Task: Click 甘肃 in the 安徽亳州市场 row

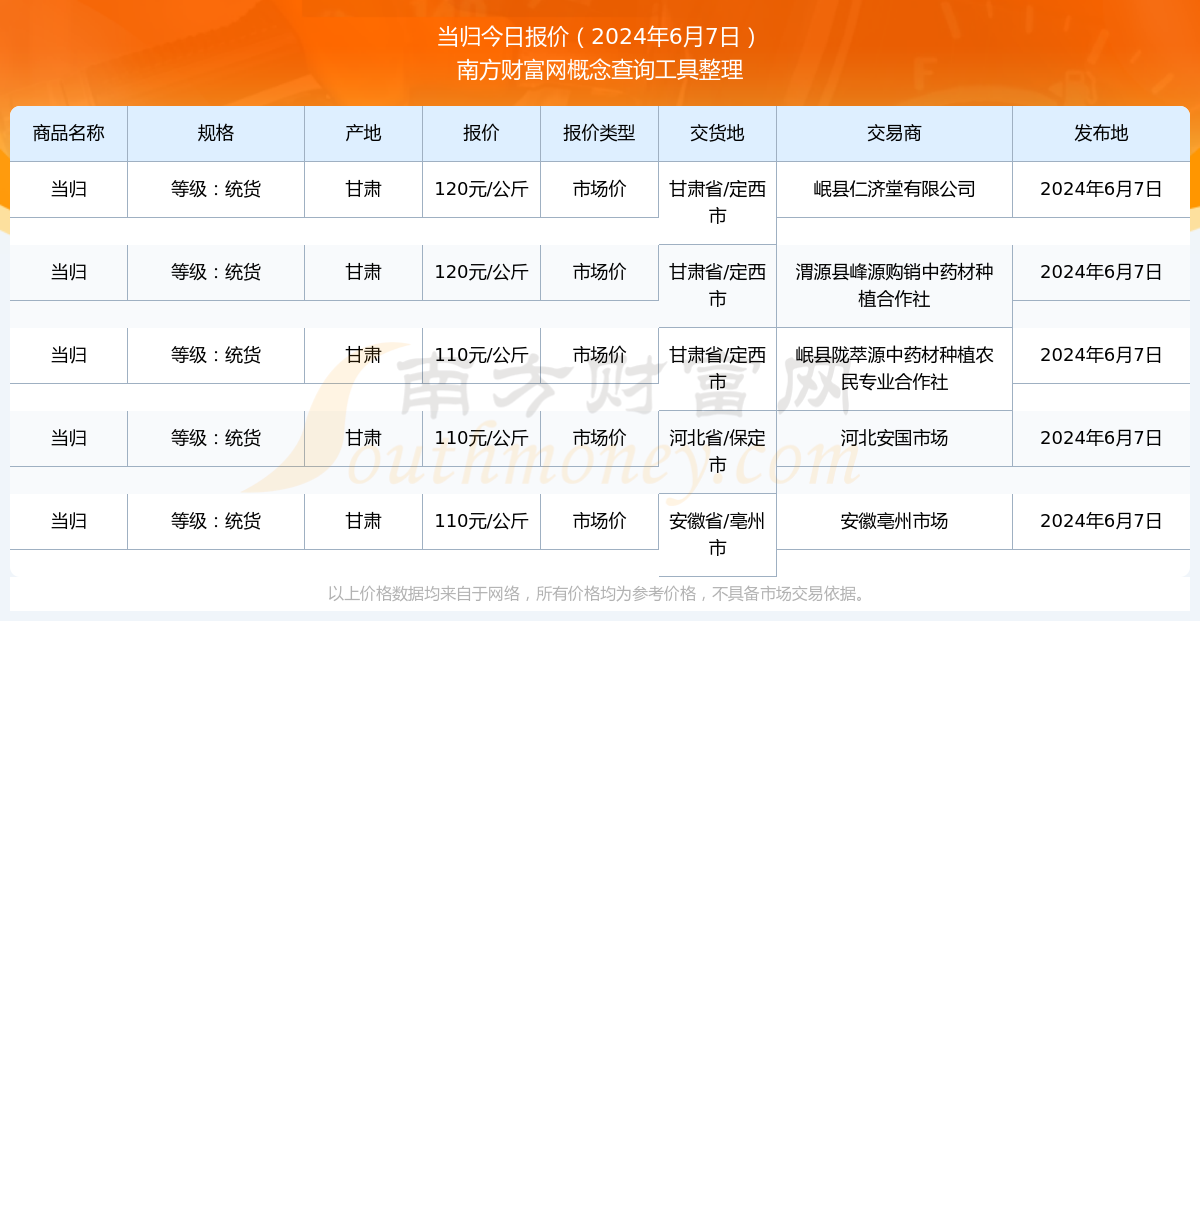Action: point(363,521)
